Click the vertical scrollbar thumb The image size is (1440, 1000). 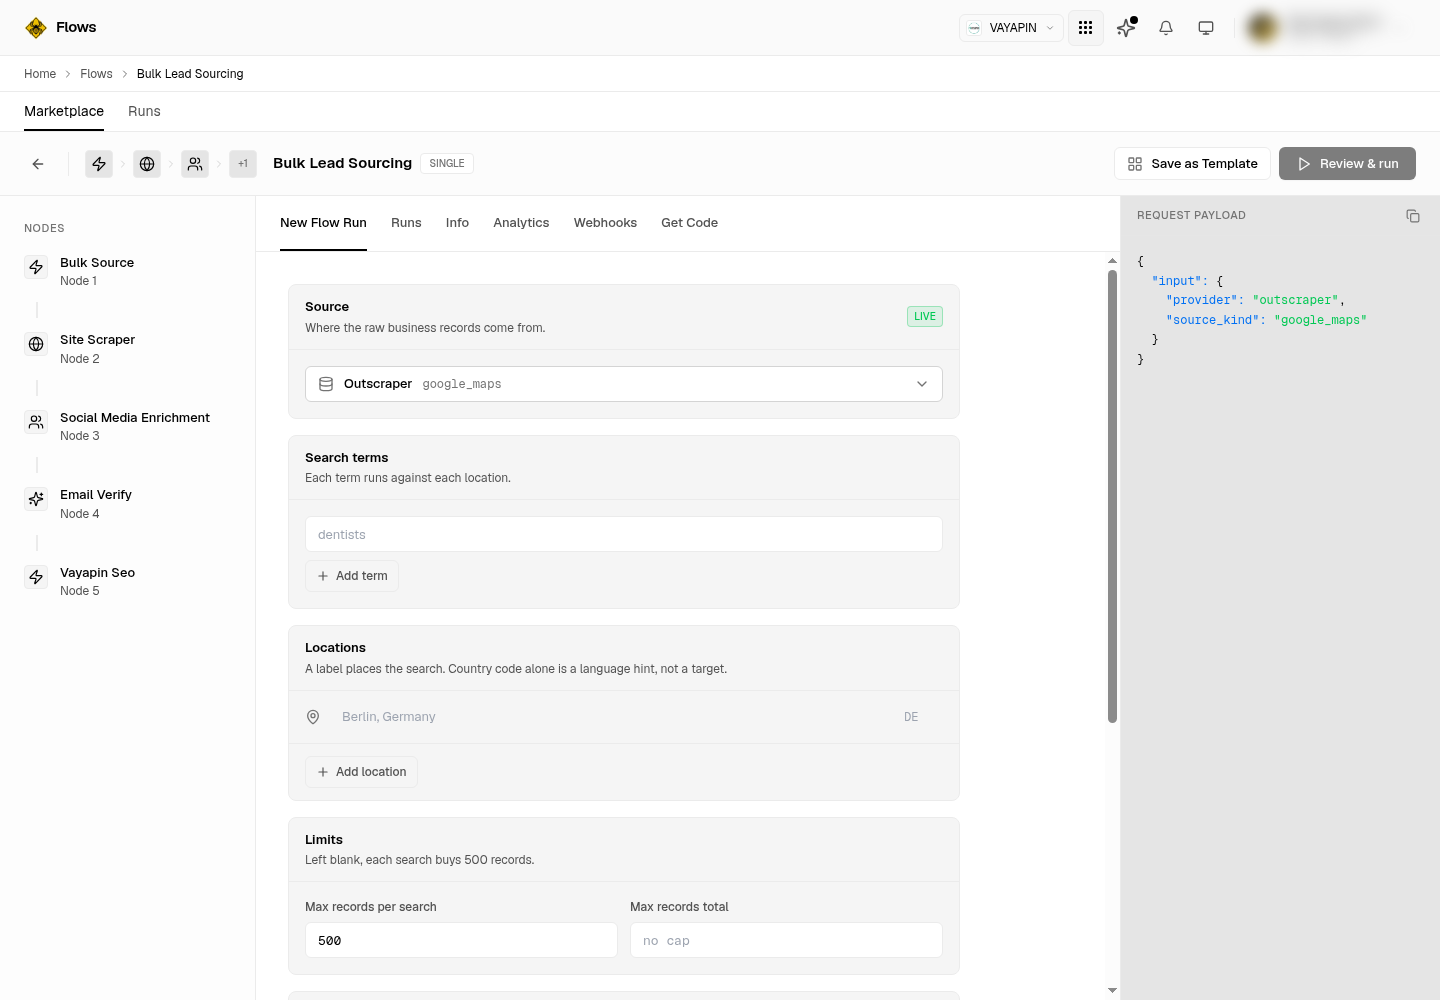(x=1112, y=496)
